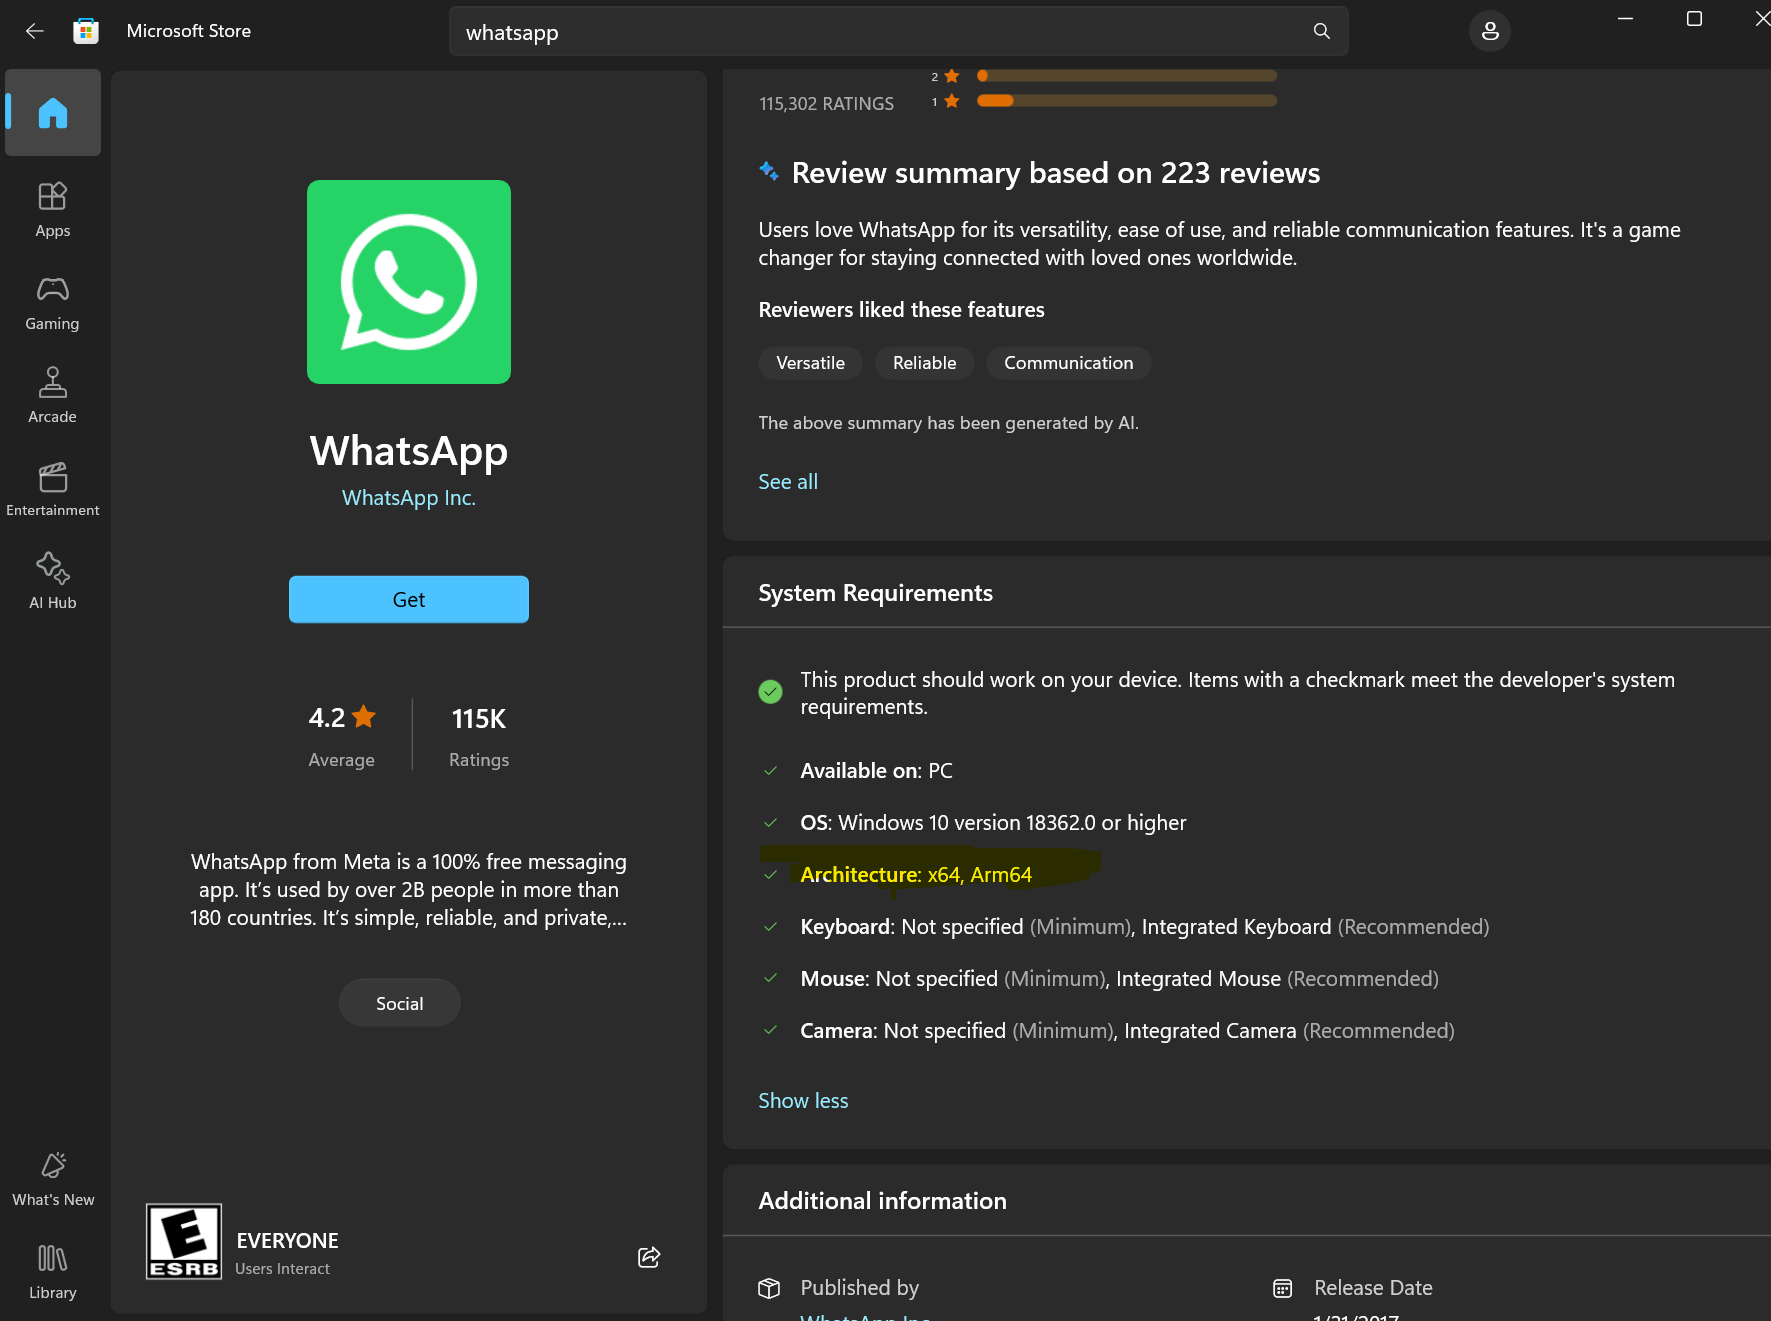Screen dimensions: 1771x1321
Task: Open the WhatsApp Inc. publisher link
Action: click(x=408, y=498)
